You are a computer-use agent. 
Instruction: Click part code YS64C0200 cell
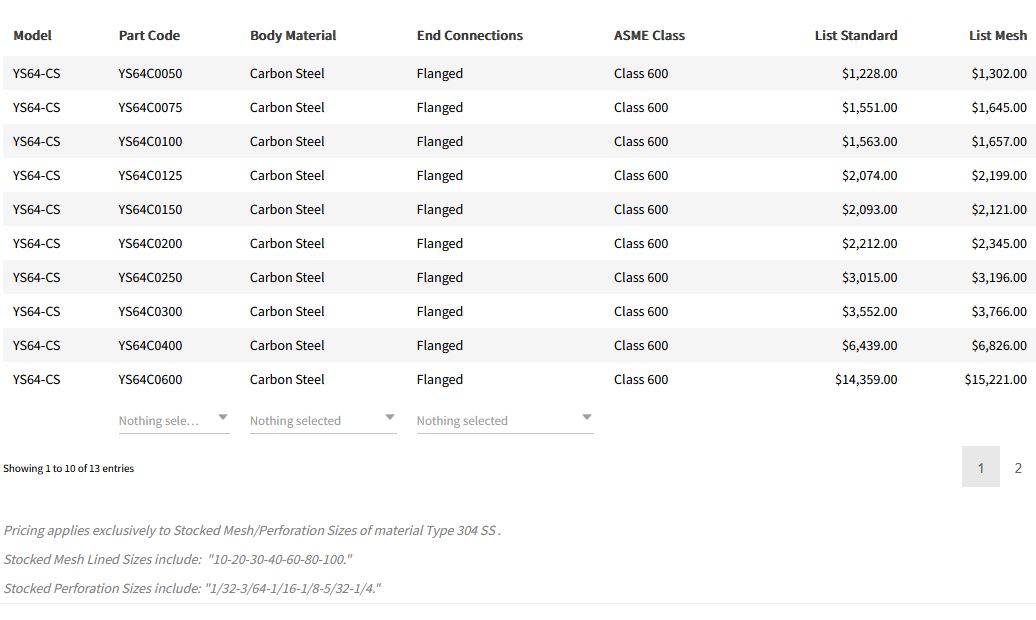150,243
